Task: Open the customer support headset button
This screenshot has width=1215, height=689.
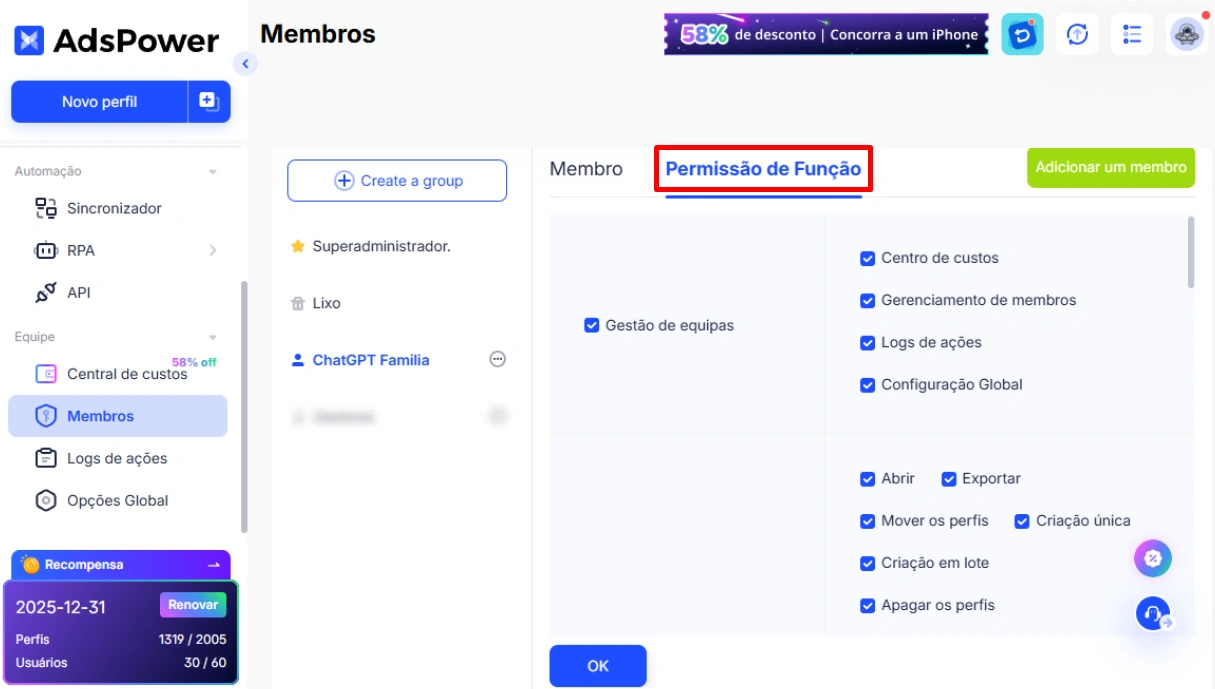Action: 1152,612
